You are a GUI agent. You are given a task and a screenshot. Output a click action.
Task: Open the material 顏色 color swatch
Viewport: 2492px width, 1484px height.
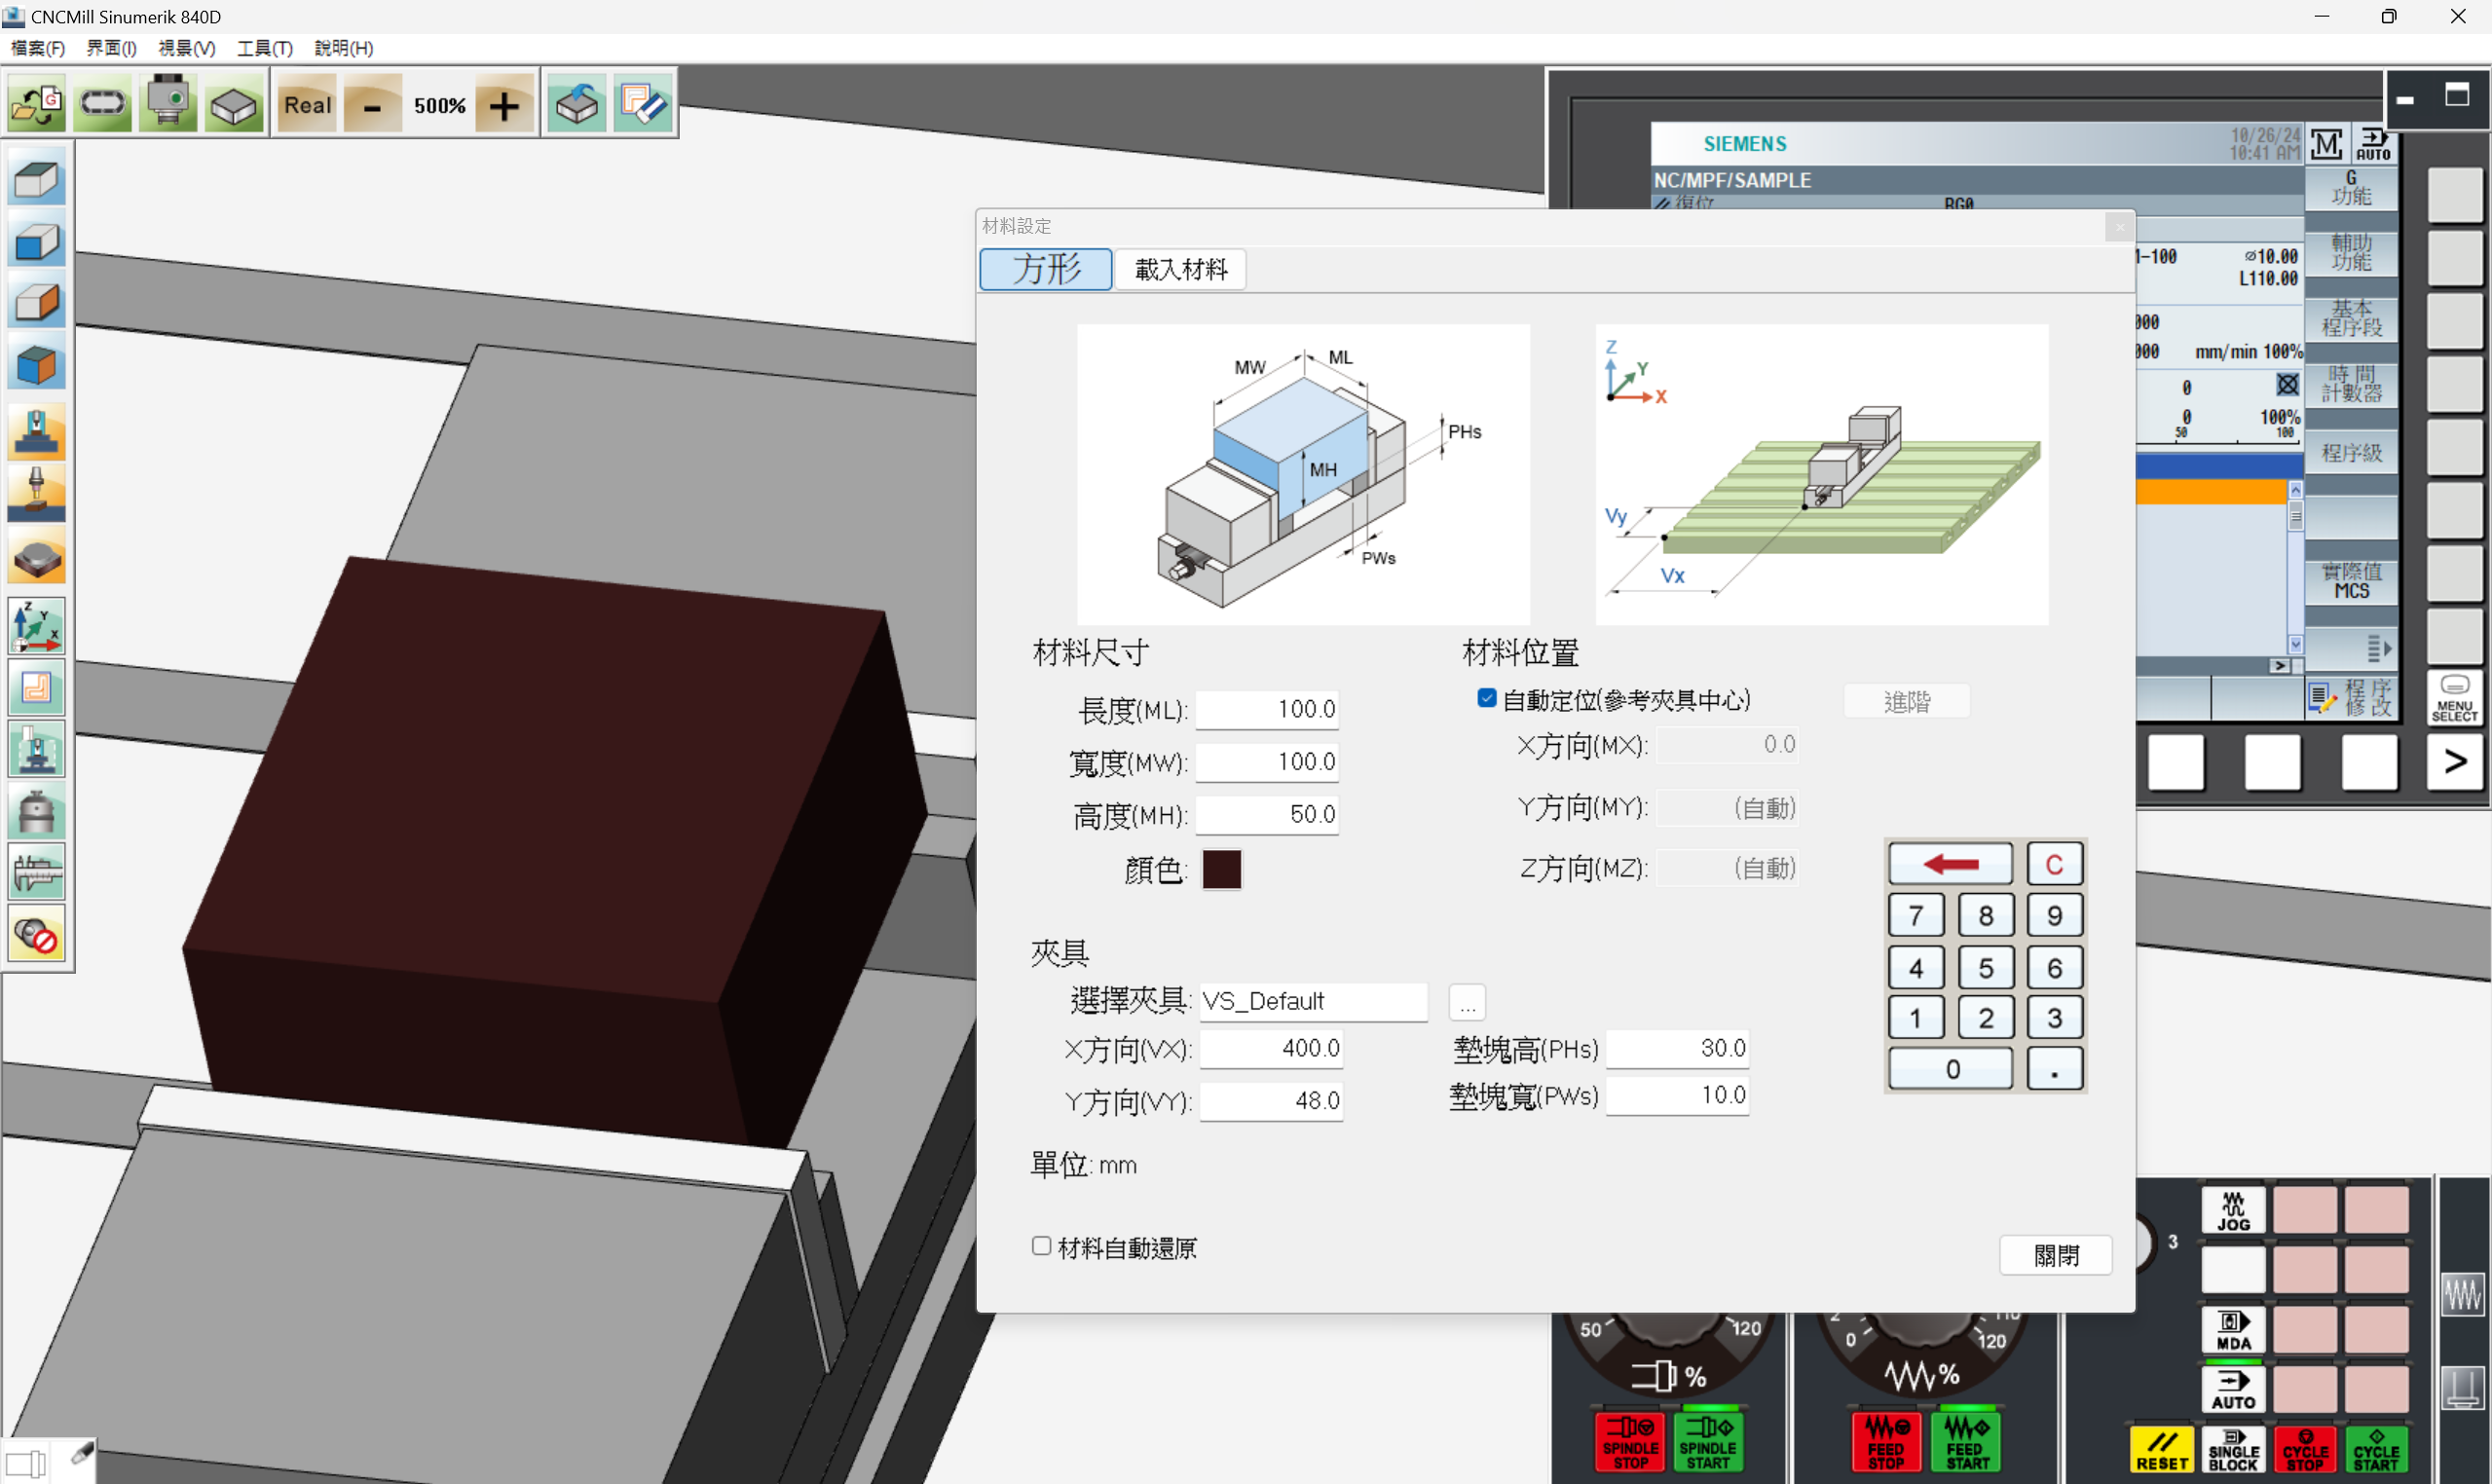point(1222,869)
